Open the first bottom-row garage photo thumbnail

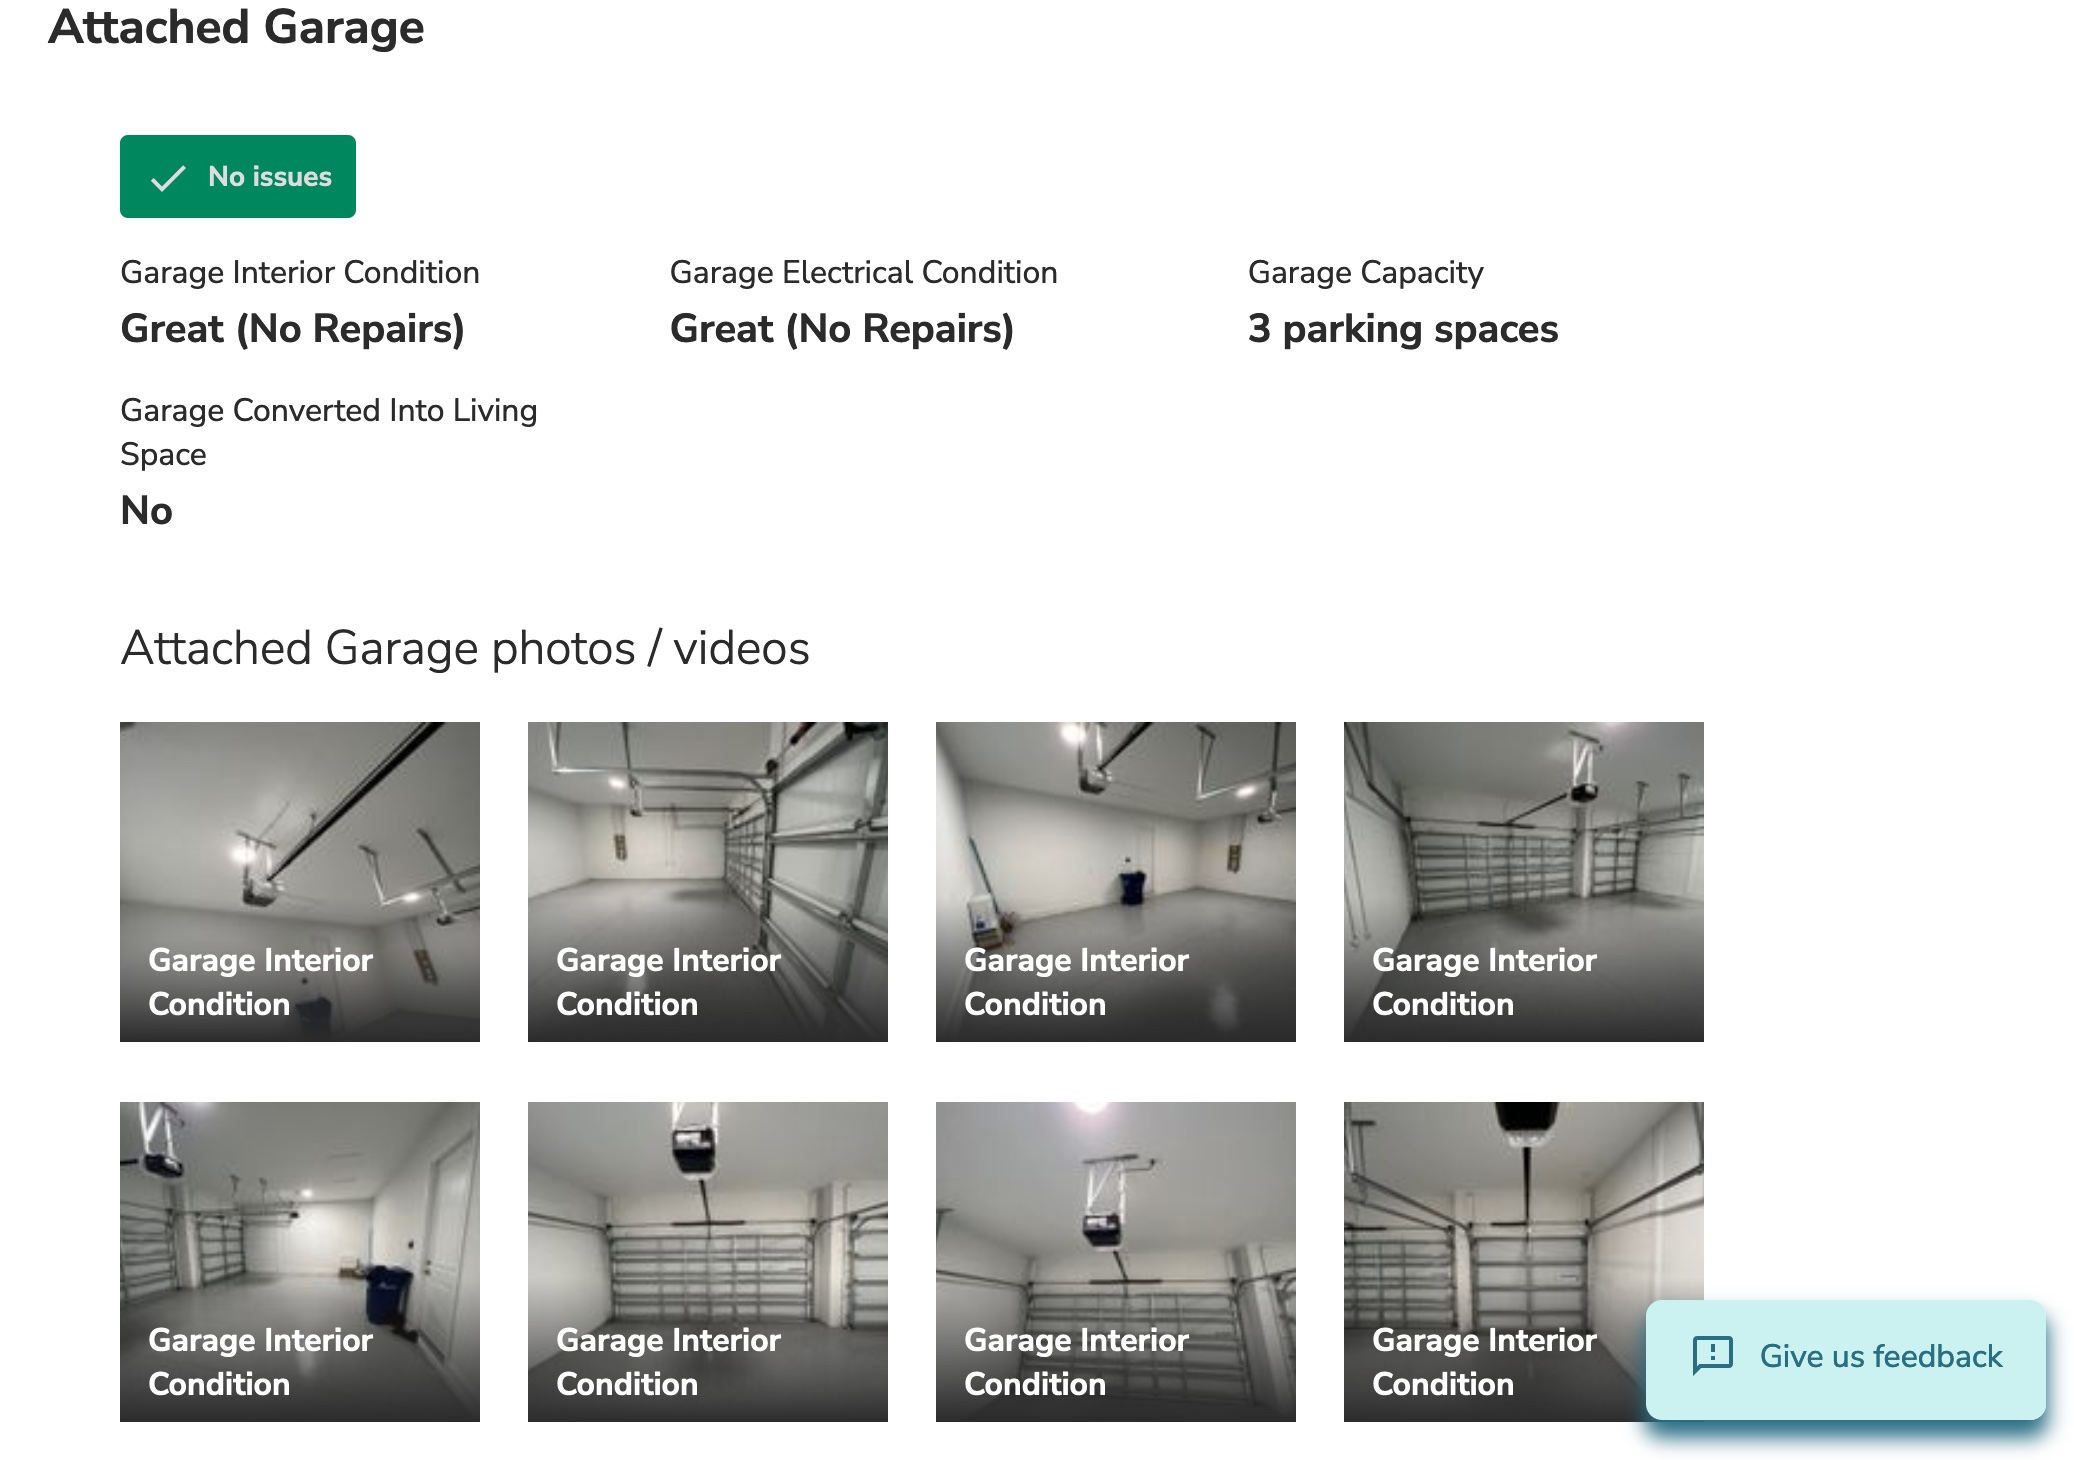coord(300,1261)
